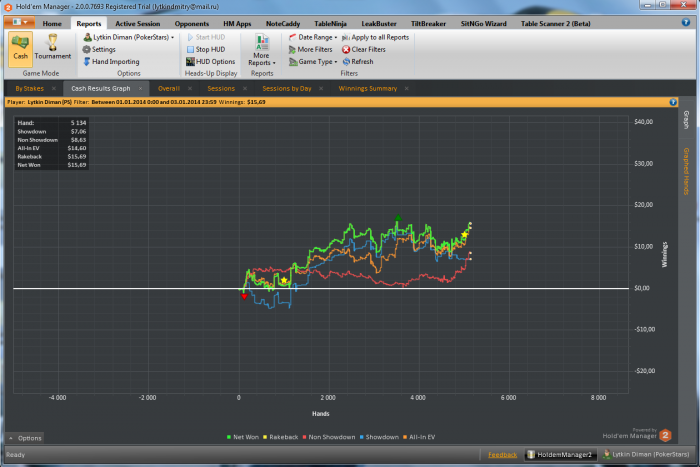Image resolution: width=700 pixels, height=467 pixels.
Task: Switch to Sessions report tab
Action: tap(221, 88)
